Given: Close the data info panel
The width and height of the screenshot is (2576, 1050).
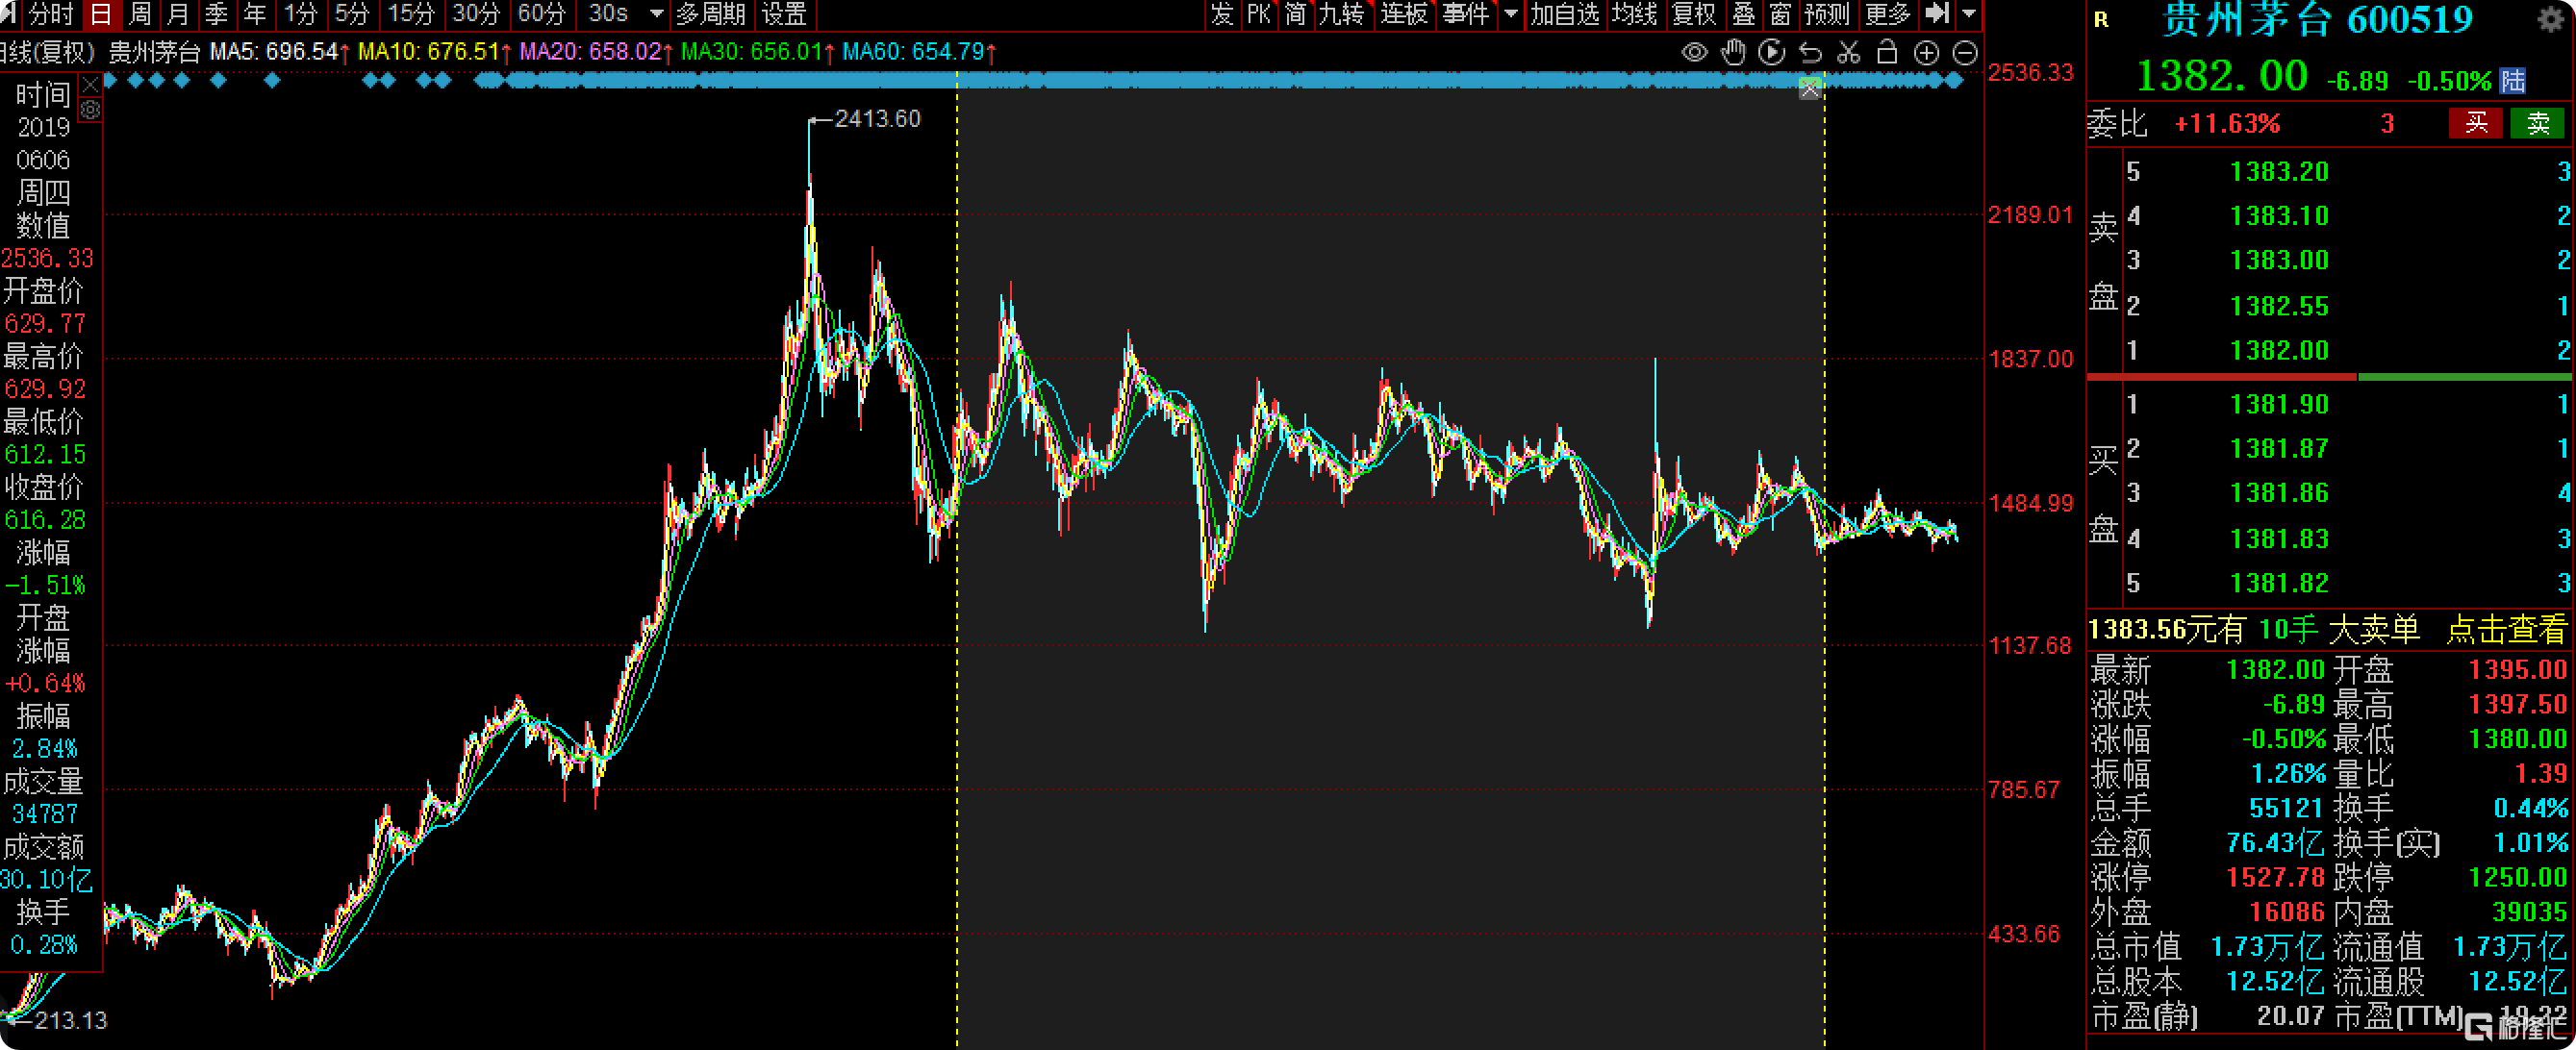Looking at the screenshot, I should pyautogui.click(x=90, y=84).
